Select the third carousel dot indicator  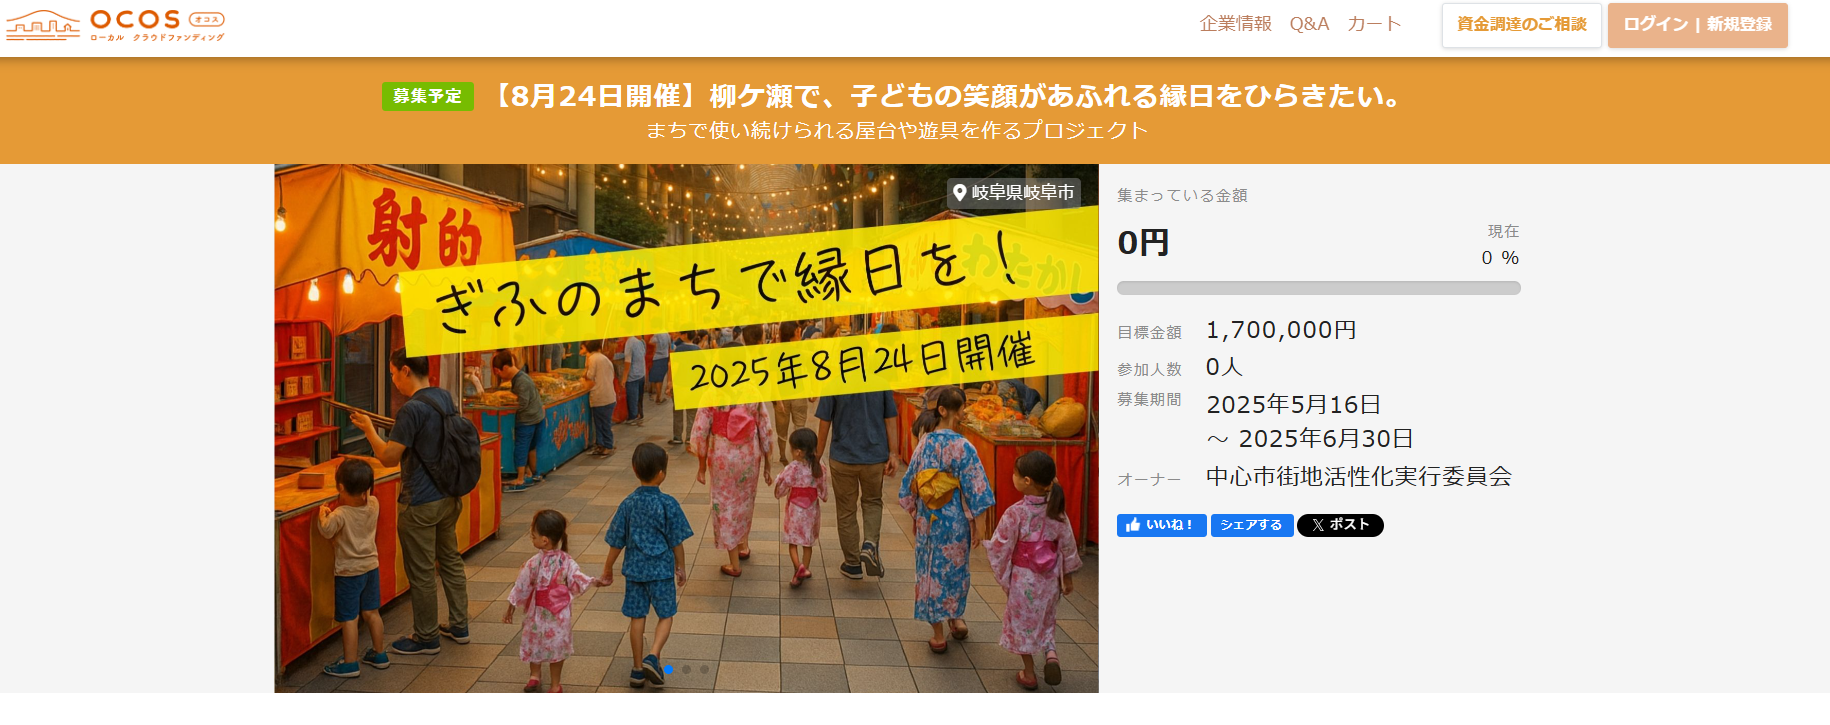[x=705, y=669]
